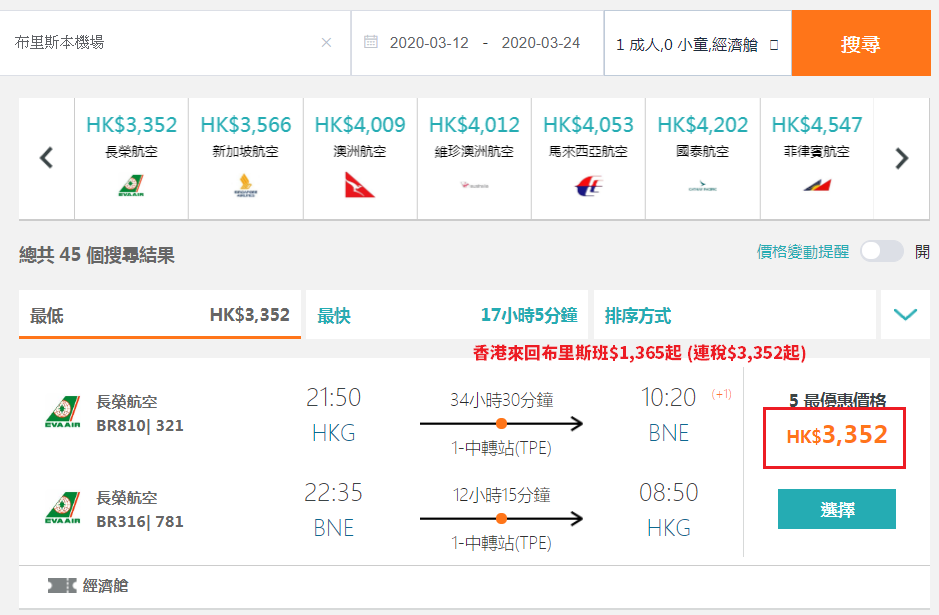The width and height of the screenshot is (939, 615).
Task: Click the 價格變動提醒 link
Action: [x=802, y=252]
